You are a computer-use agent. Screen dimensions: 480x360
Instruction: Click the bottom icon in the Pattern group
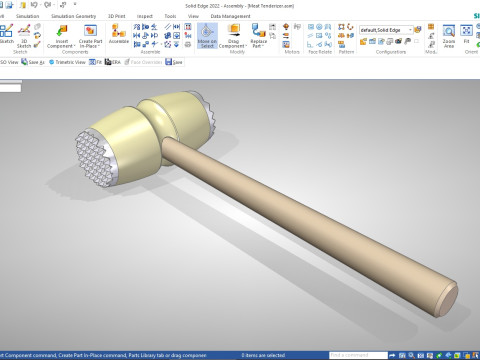[341, 44]
